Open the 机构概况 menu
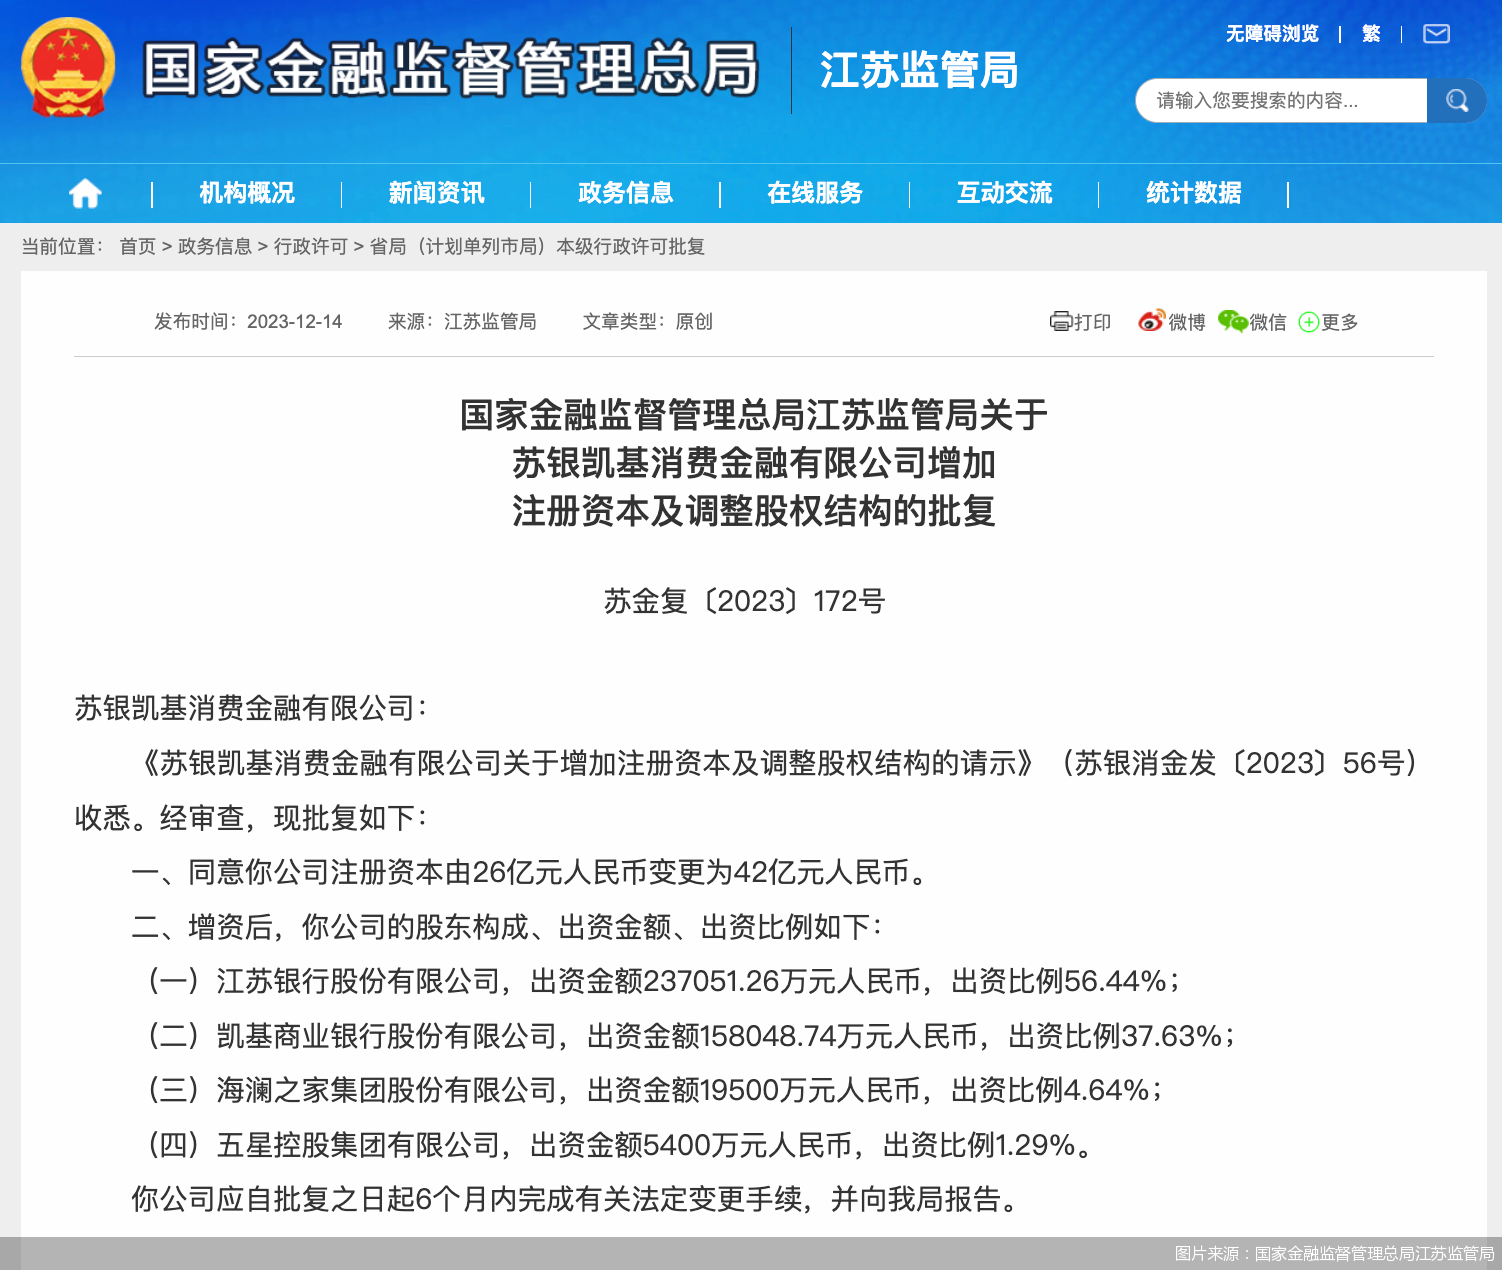 [247, 193]
